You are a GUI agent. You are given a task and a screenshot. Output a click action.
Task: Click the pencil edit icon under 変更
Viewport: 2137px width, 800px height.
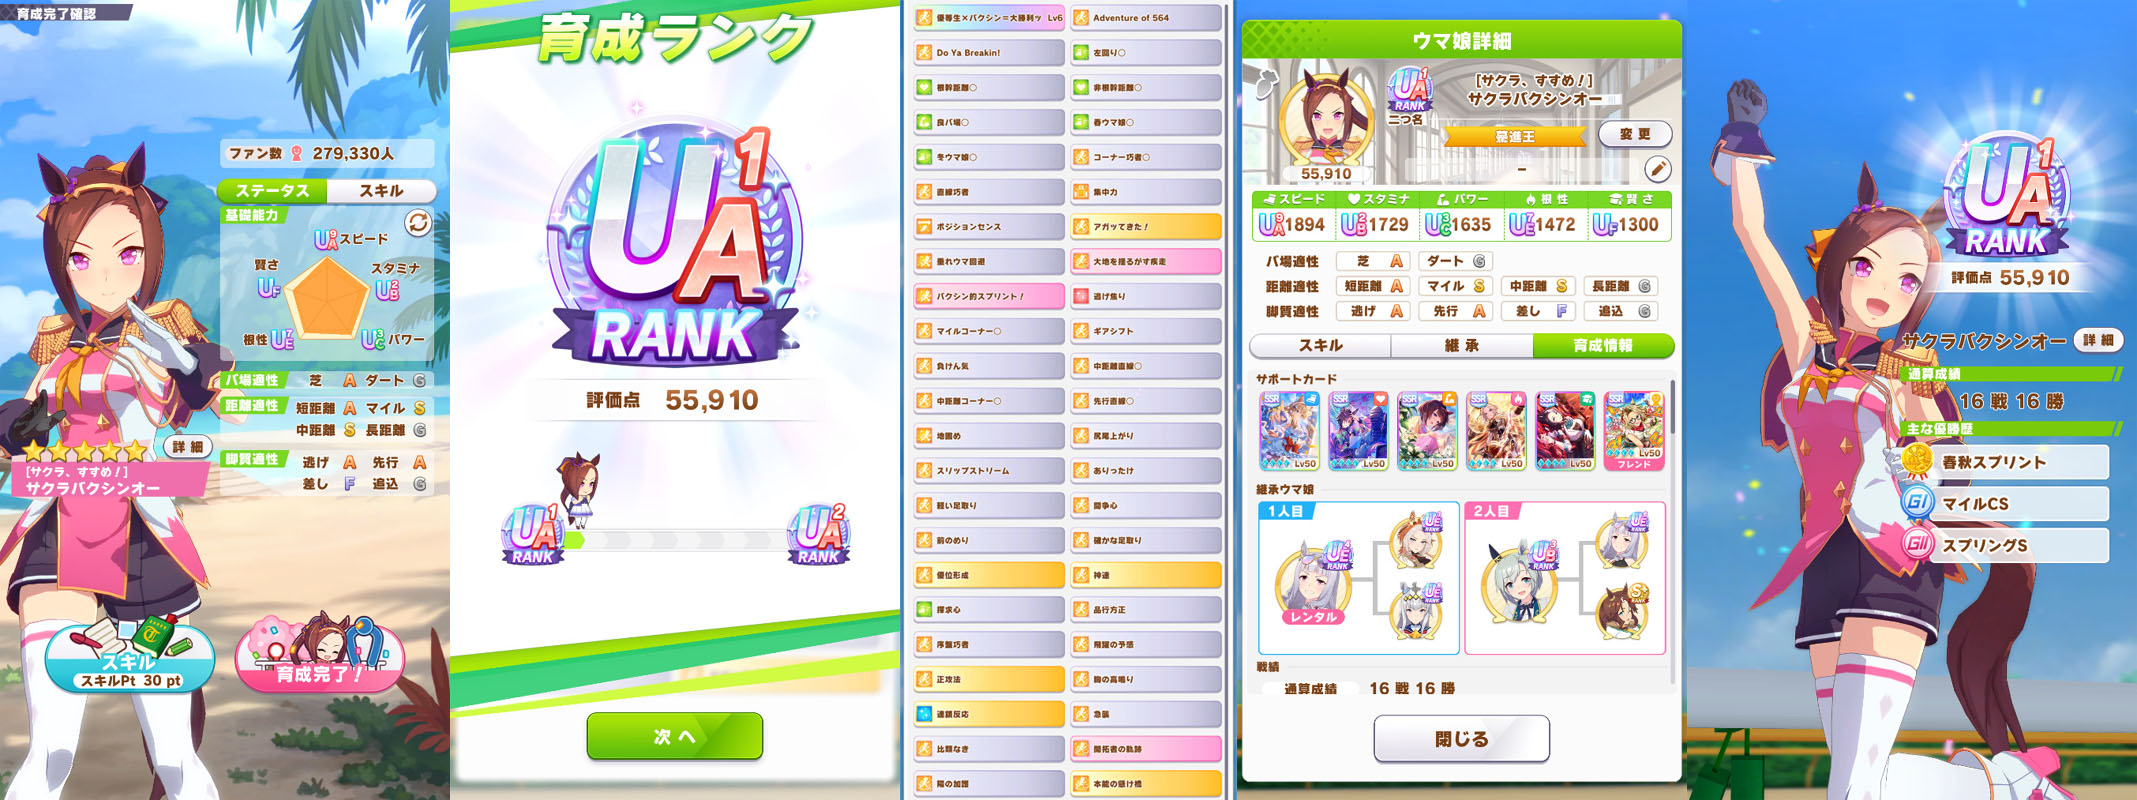coord(1657,169)
